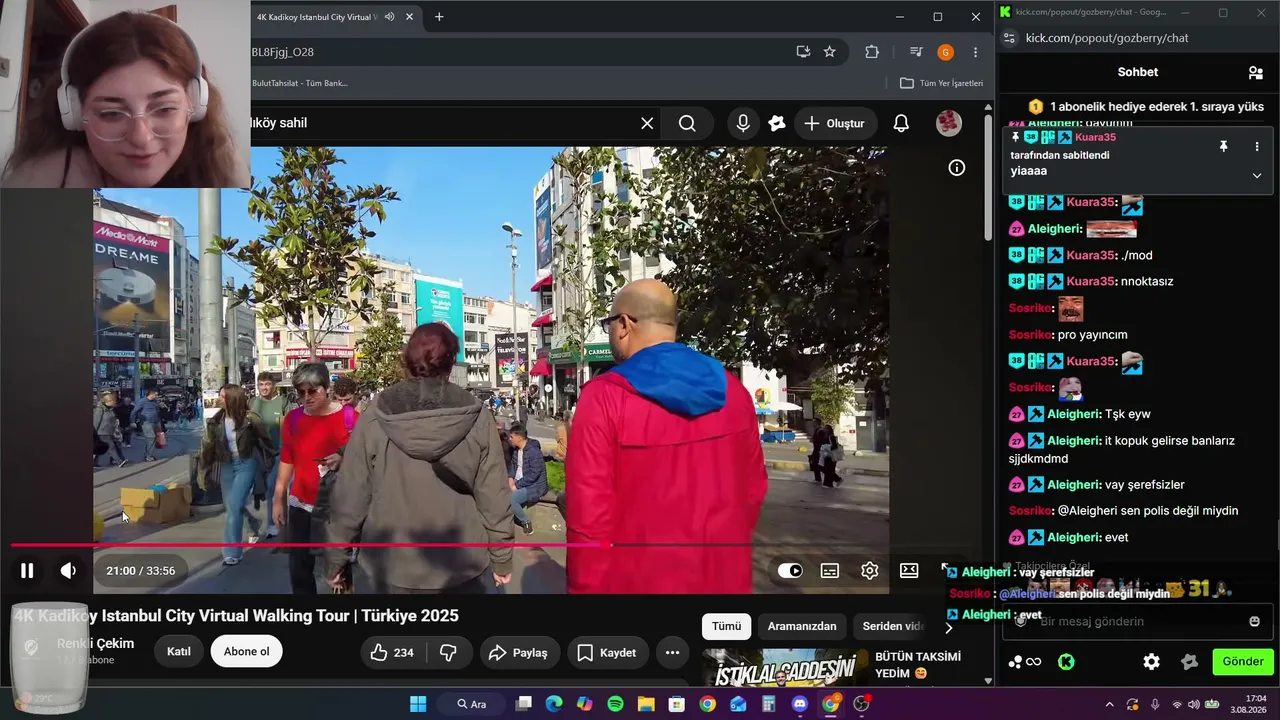Open taskbar search Ara box
Image resolution: width=1280 pixels, height=720 pixels.
(471, 704)
